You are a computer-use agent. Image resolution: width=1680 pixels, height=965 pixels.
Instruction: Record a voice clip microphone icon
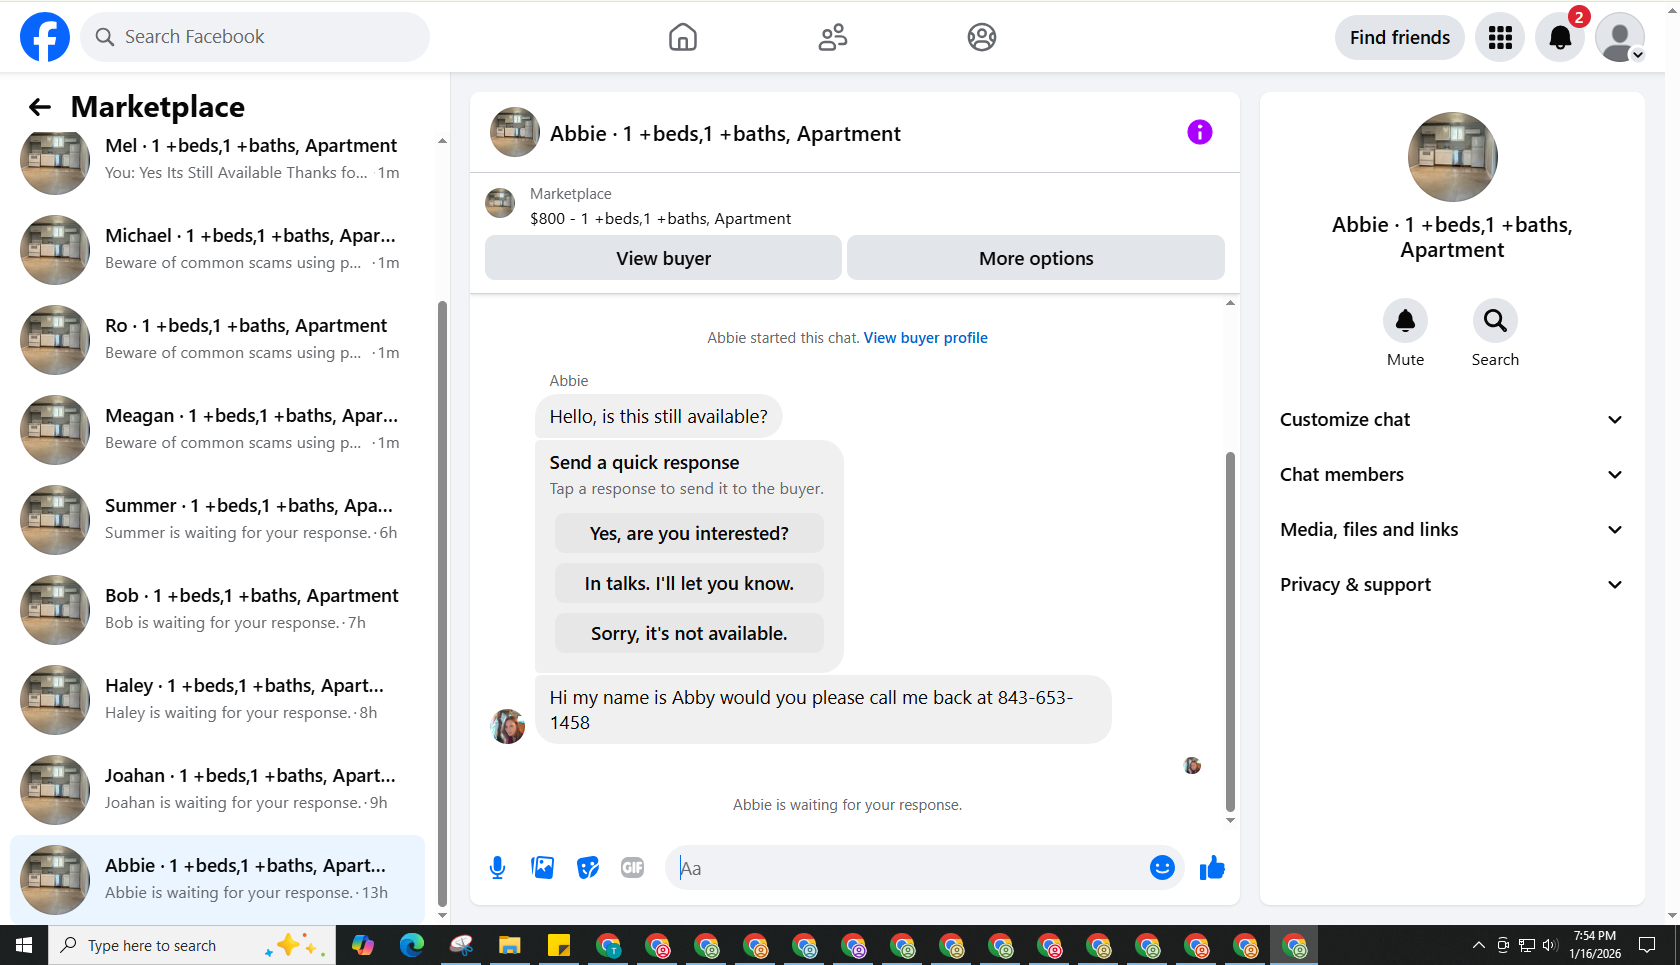pyautogui.click(x=497, y=868)
